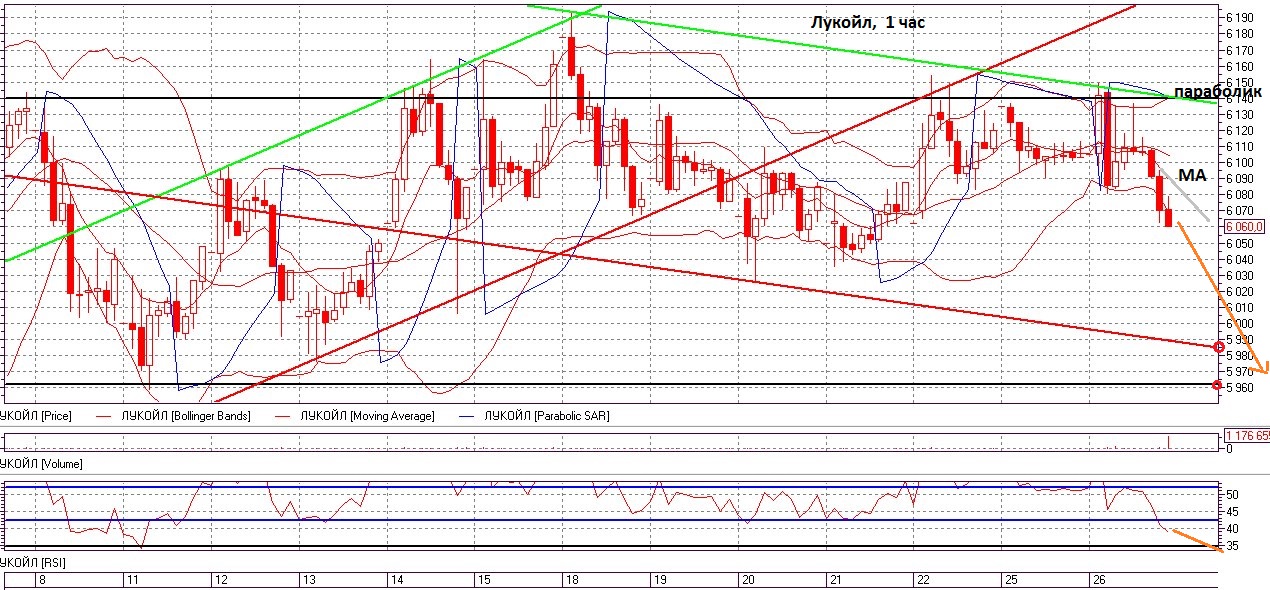
Task: Click the ЛУКОЙЛ [RSI] panel label
Action: [33, 564]
